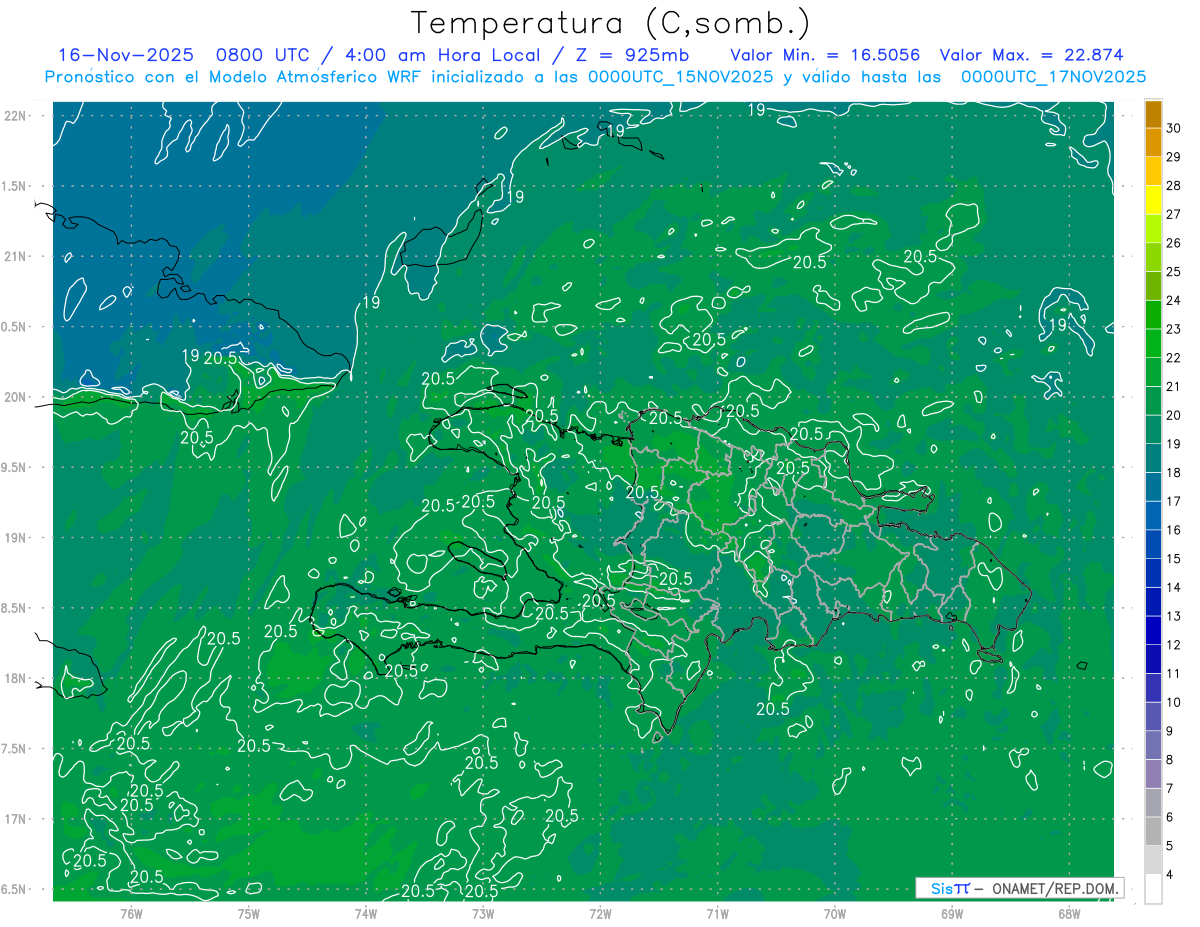Click the 'ONAMET/REP.DOM.' credit box

(1020, 888)
